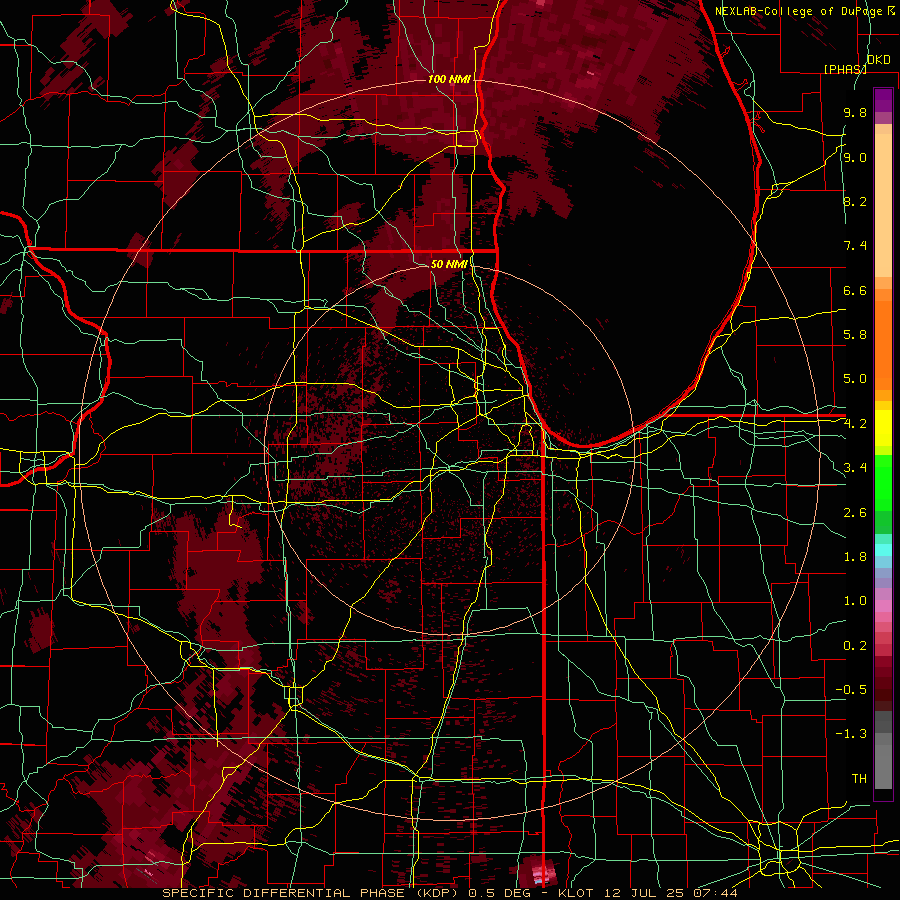Screen dimensions: 900x900
Task: Click the 7.4 scale label
Action: point(855,246)
